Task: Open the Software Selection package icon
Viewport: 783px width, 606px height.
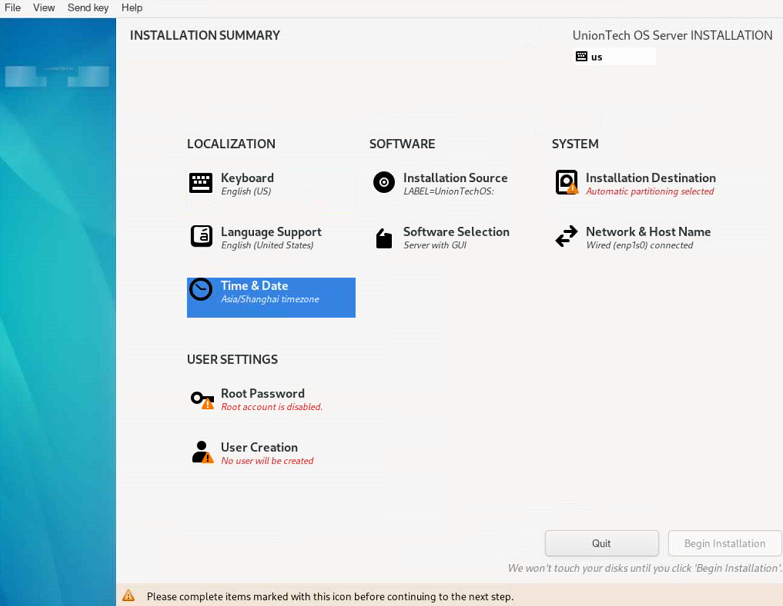Action: click(384, 238)
